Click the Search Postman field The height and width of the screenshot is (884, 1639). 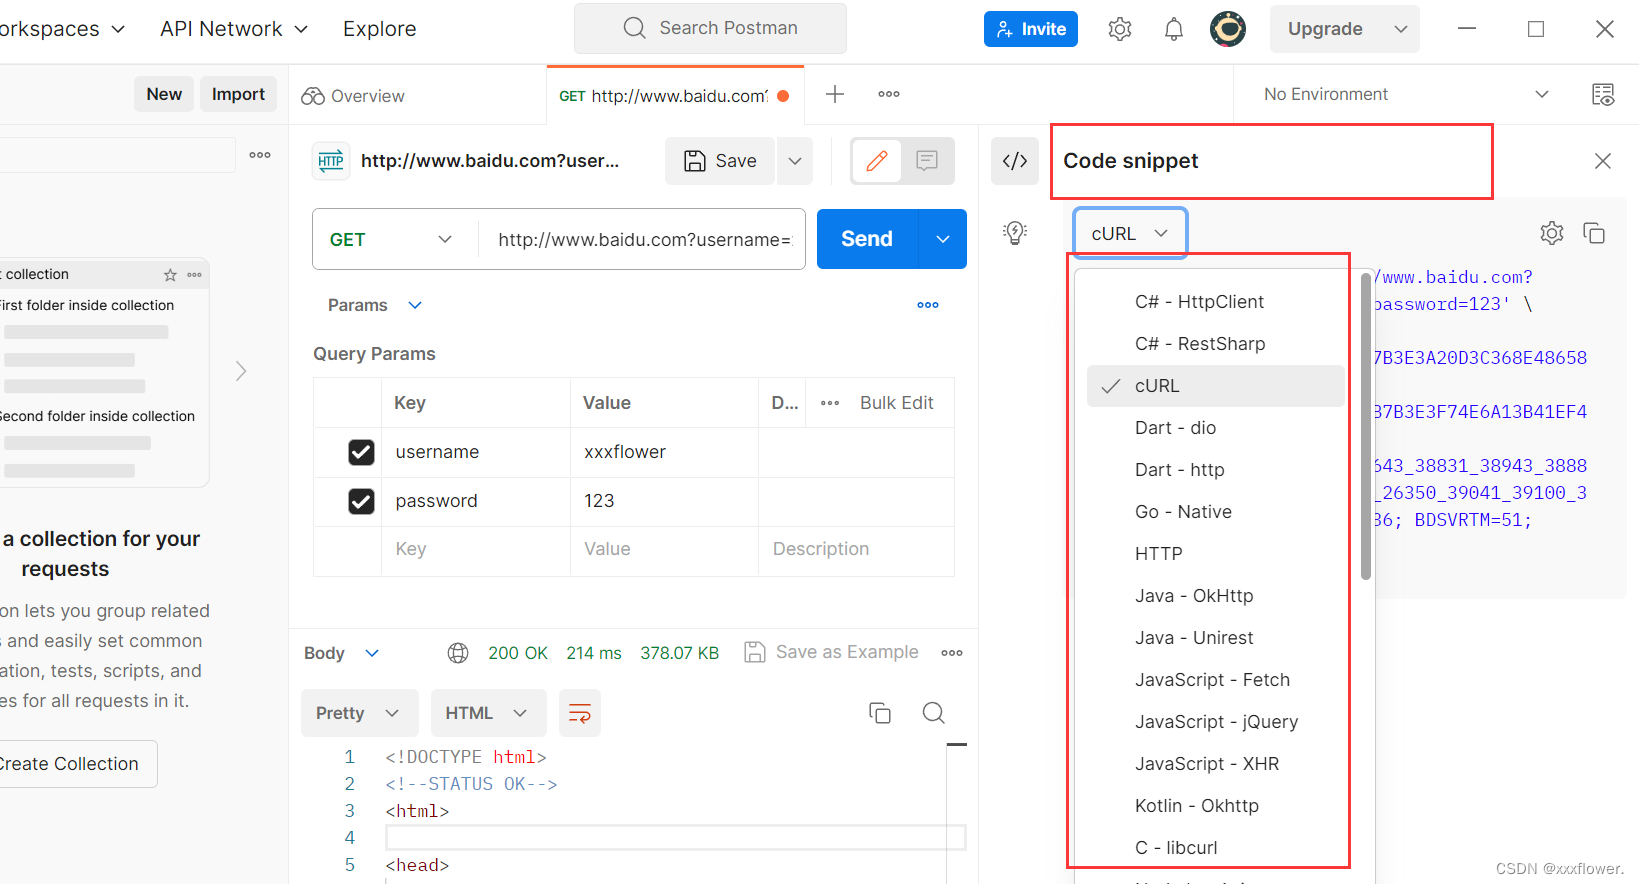click(710, 28)
